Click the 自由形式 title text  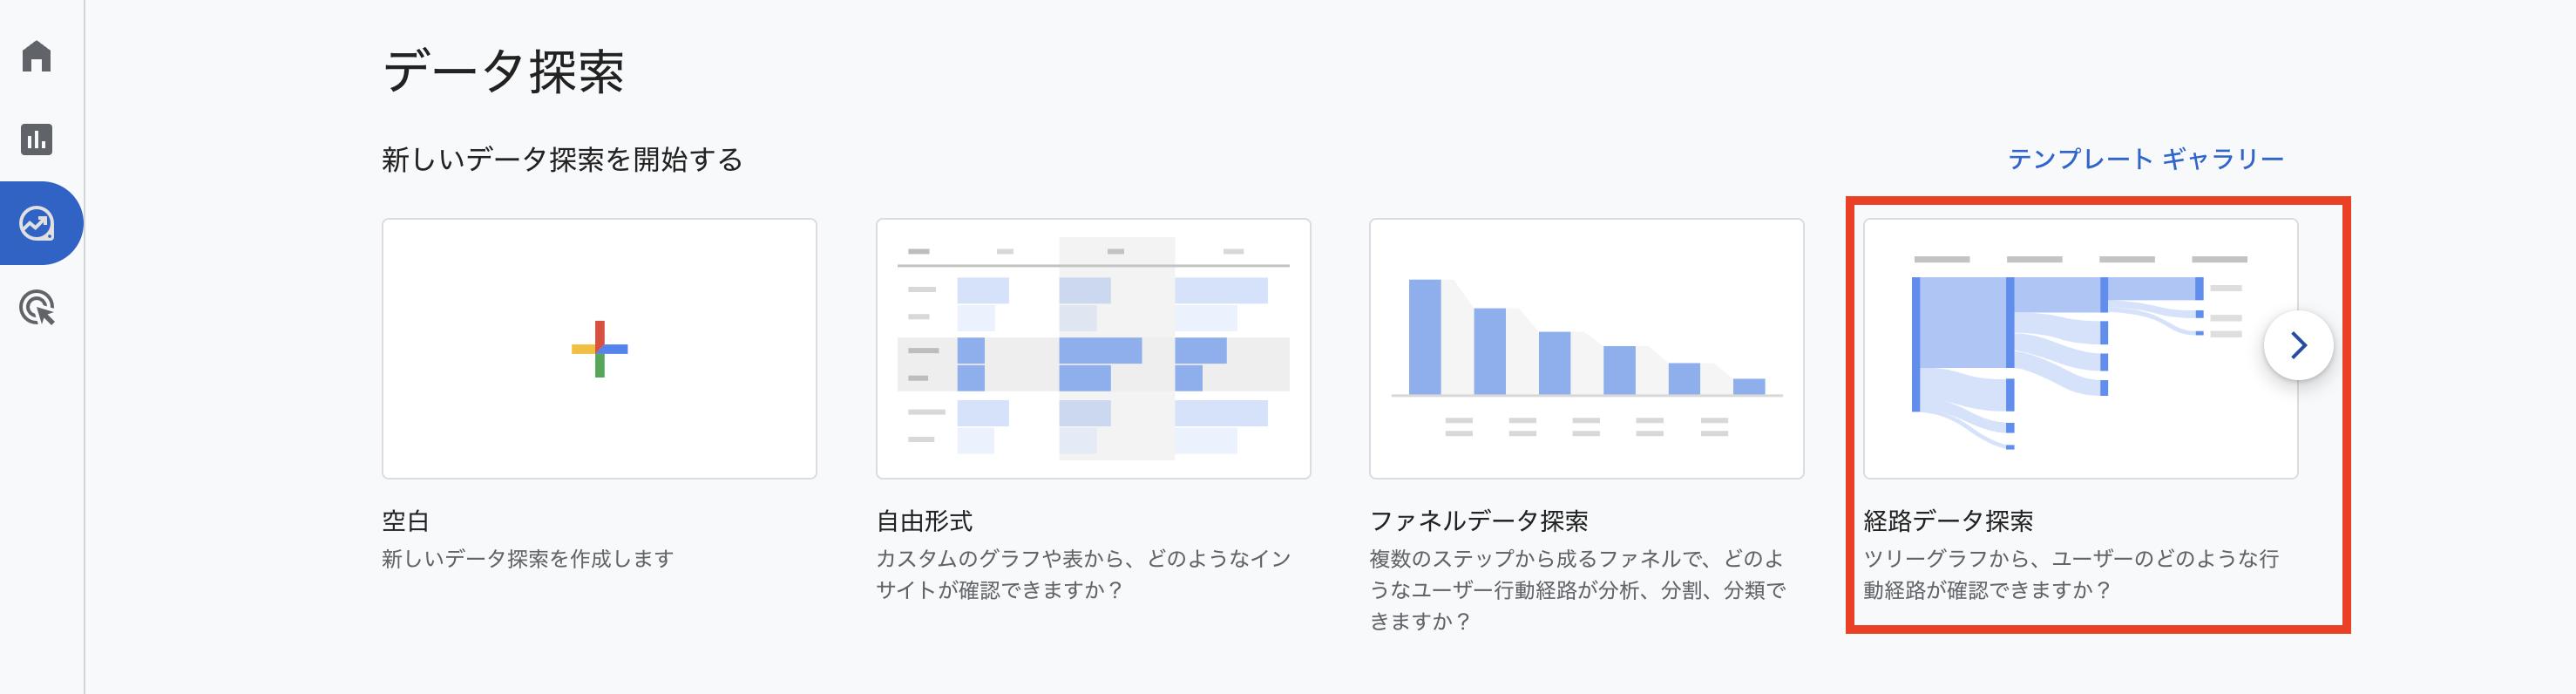(924, 521)
